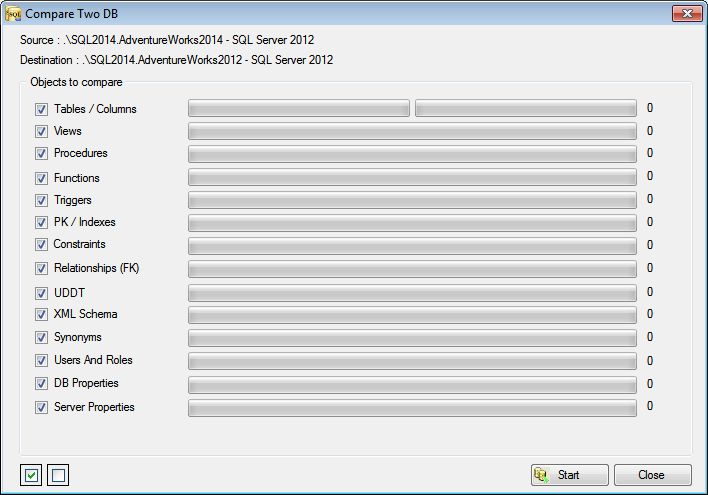
Task: Disable the Procedures comparison checkbox
Action: [41, 154]
